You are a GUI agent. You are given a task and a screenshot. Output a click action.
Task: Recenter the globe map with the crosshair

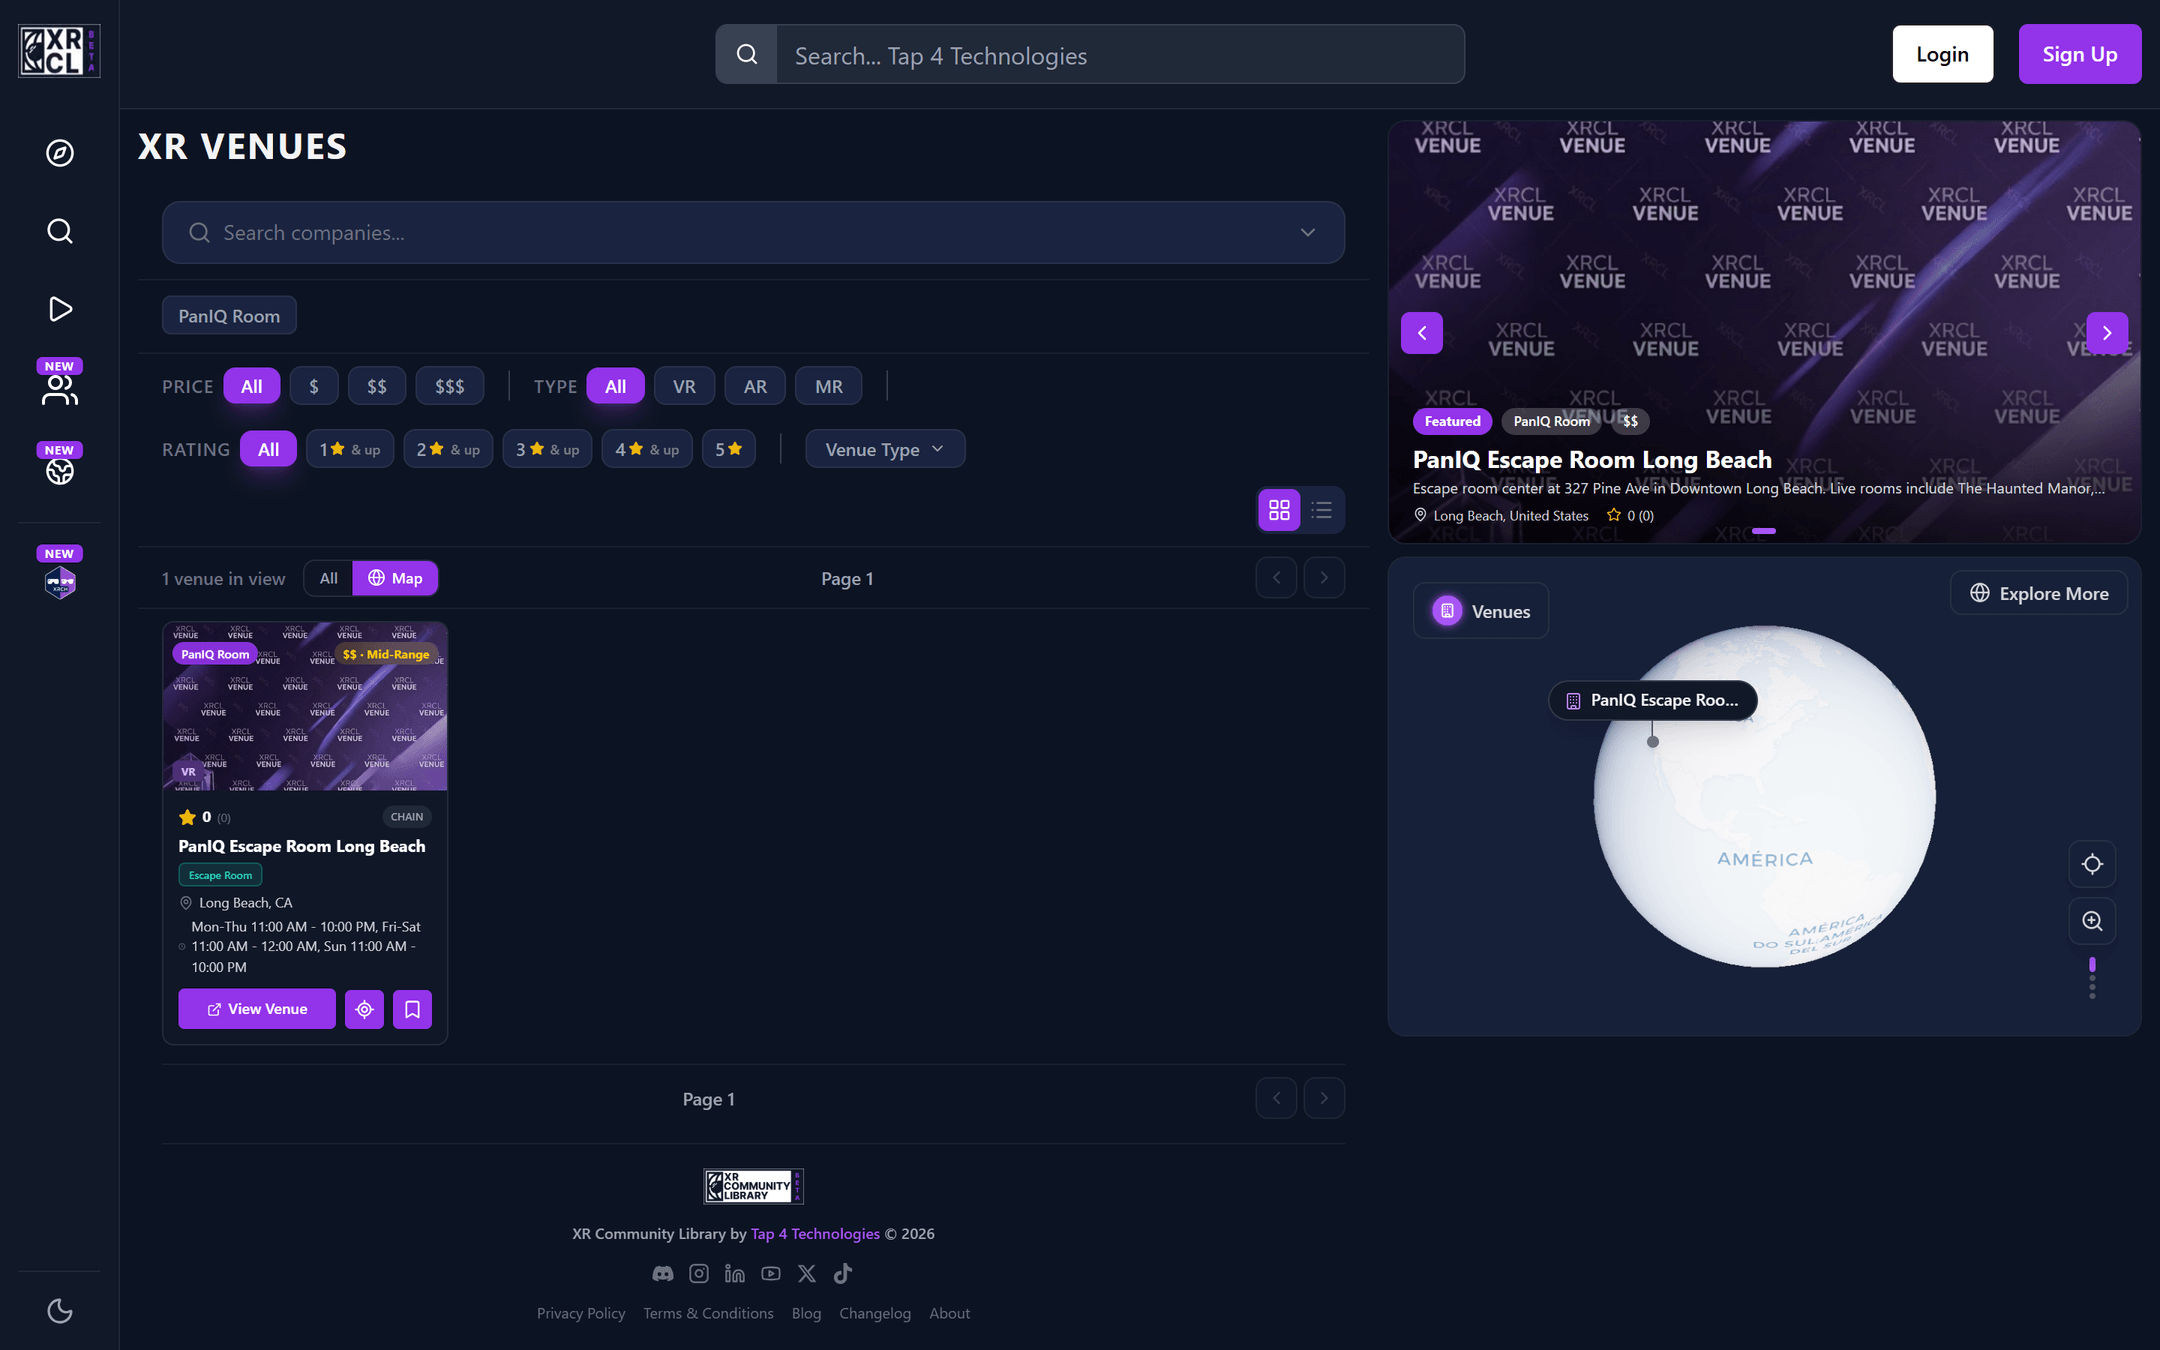pos(2092,864)
